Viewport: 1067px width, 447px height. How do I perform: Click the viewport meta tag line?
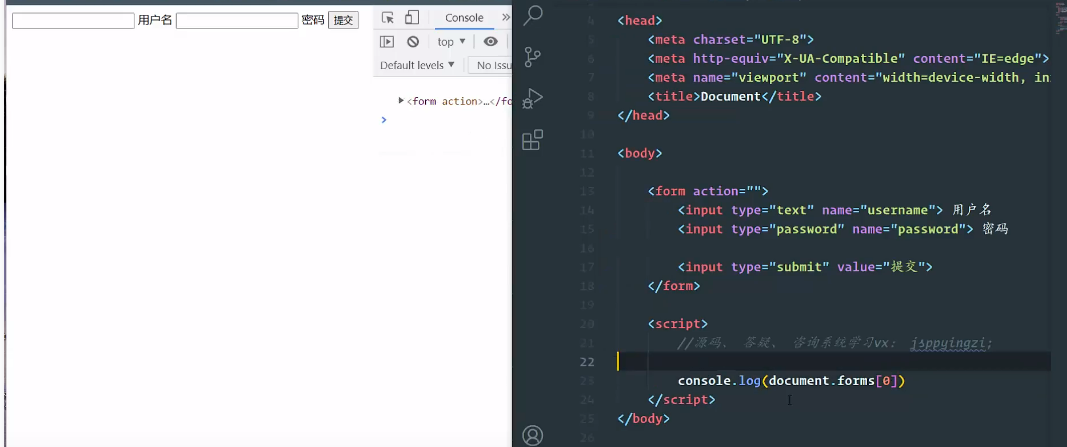coord(849,78)
